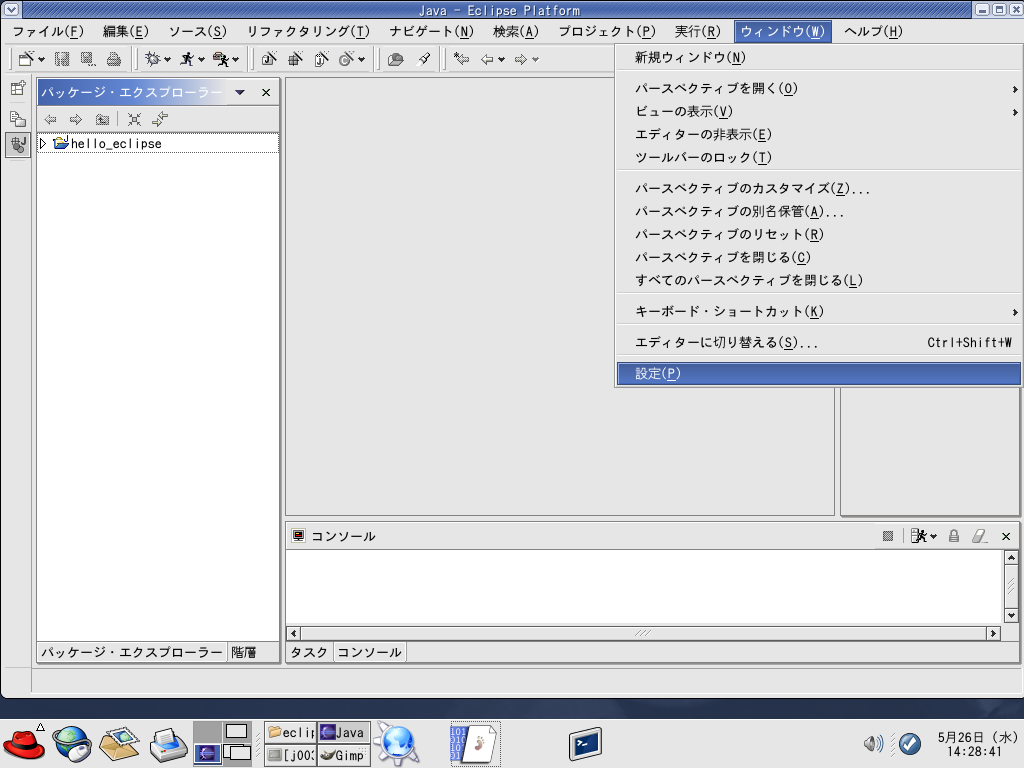Click the console process list icon
This screenshot has width=1024, height=768.
(920, 536)
